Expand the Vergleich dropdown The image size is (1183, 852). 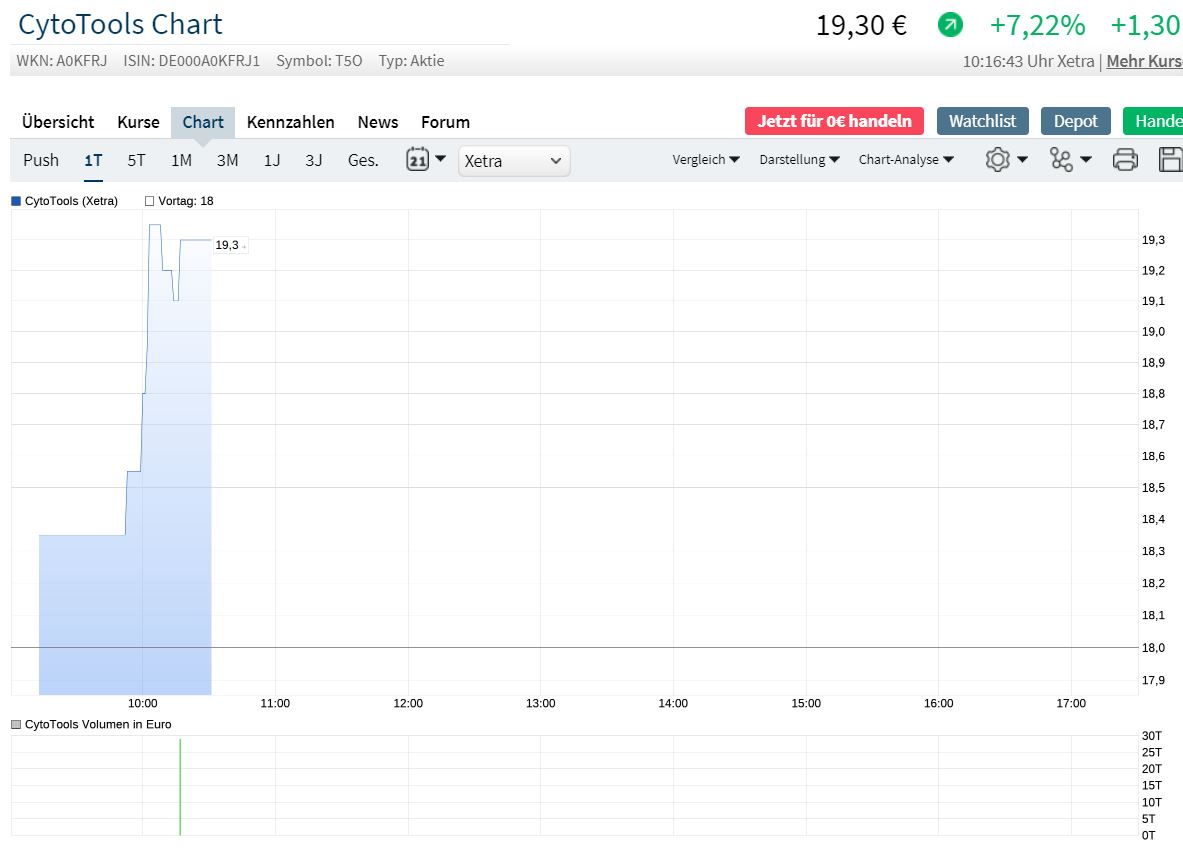pyautogui.click(x=706, y=160)
